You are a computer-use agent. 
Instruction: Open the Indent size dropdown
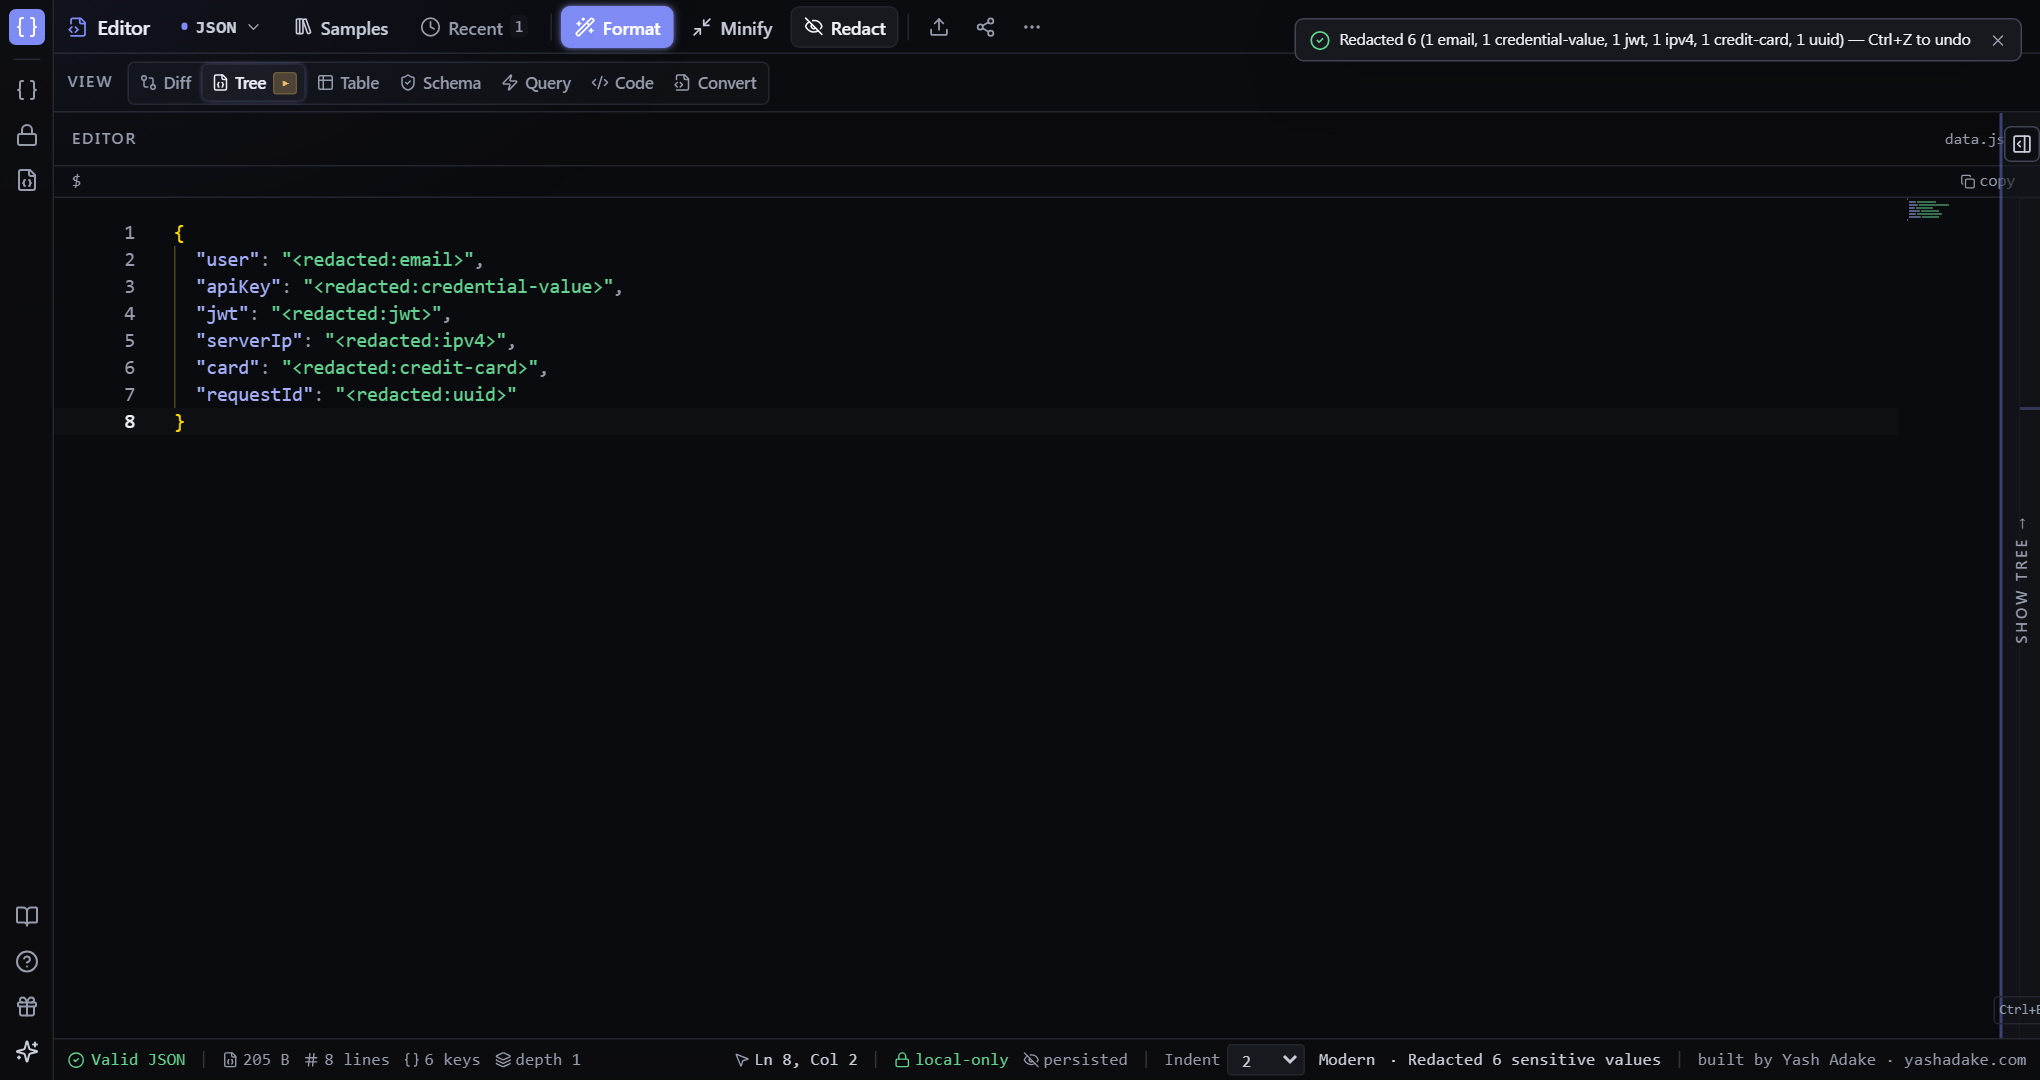click(1265, 1060)
